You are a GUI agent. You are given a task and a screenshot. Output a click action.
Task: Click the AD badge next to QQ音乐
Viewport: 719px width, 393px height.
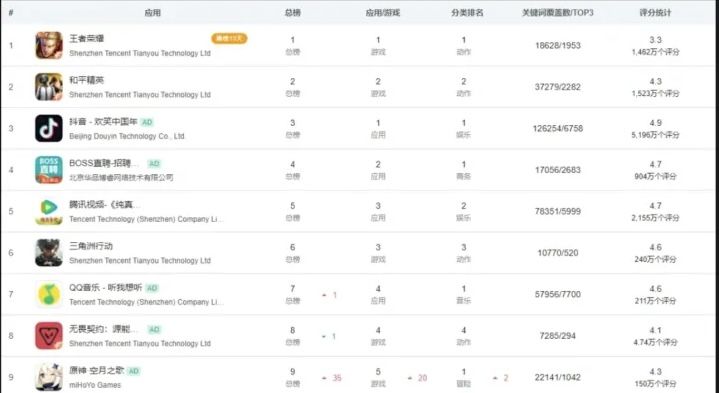[152, 288]
